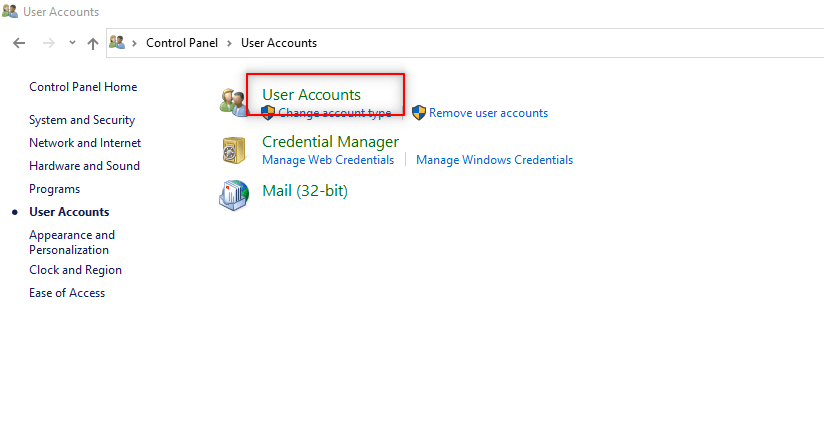Open Control Panel Home
Screen dimensions: 824x436
tap(83, 87)
